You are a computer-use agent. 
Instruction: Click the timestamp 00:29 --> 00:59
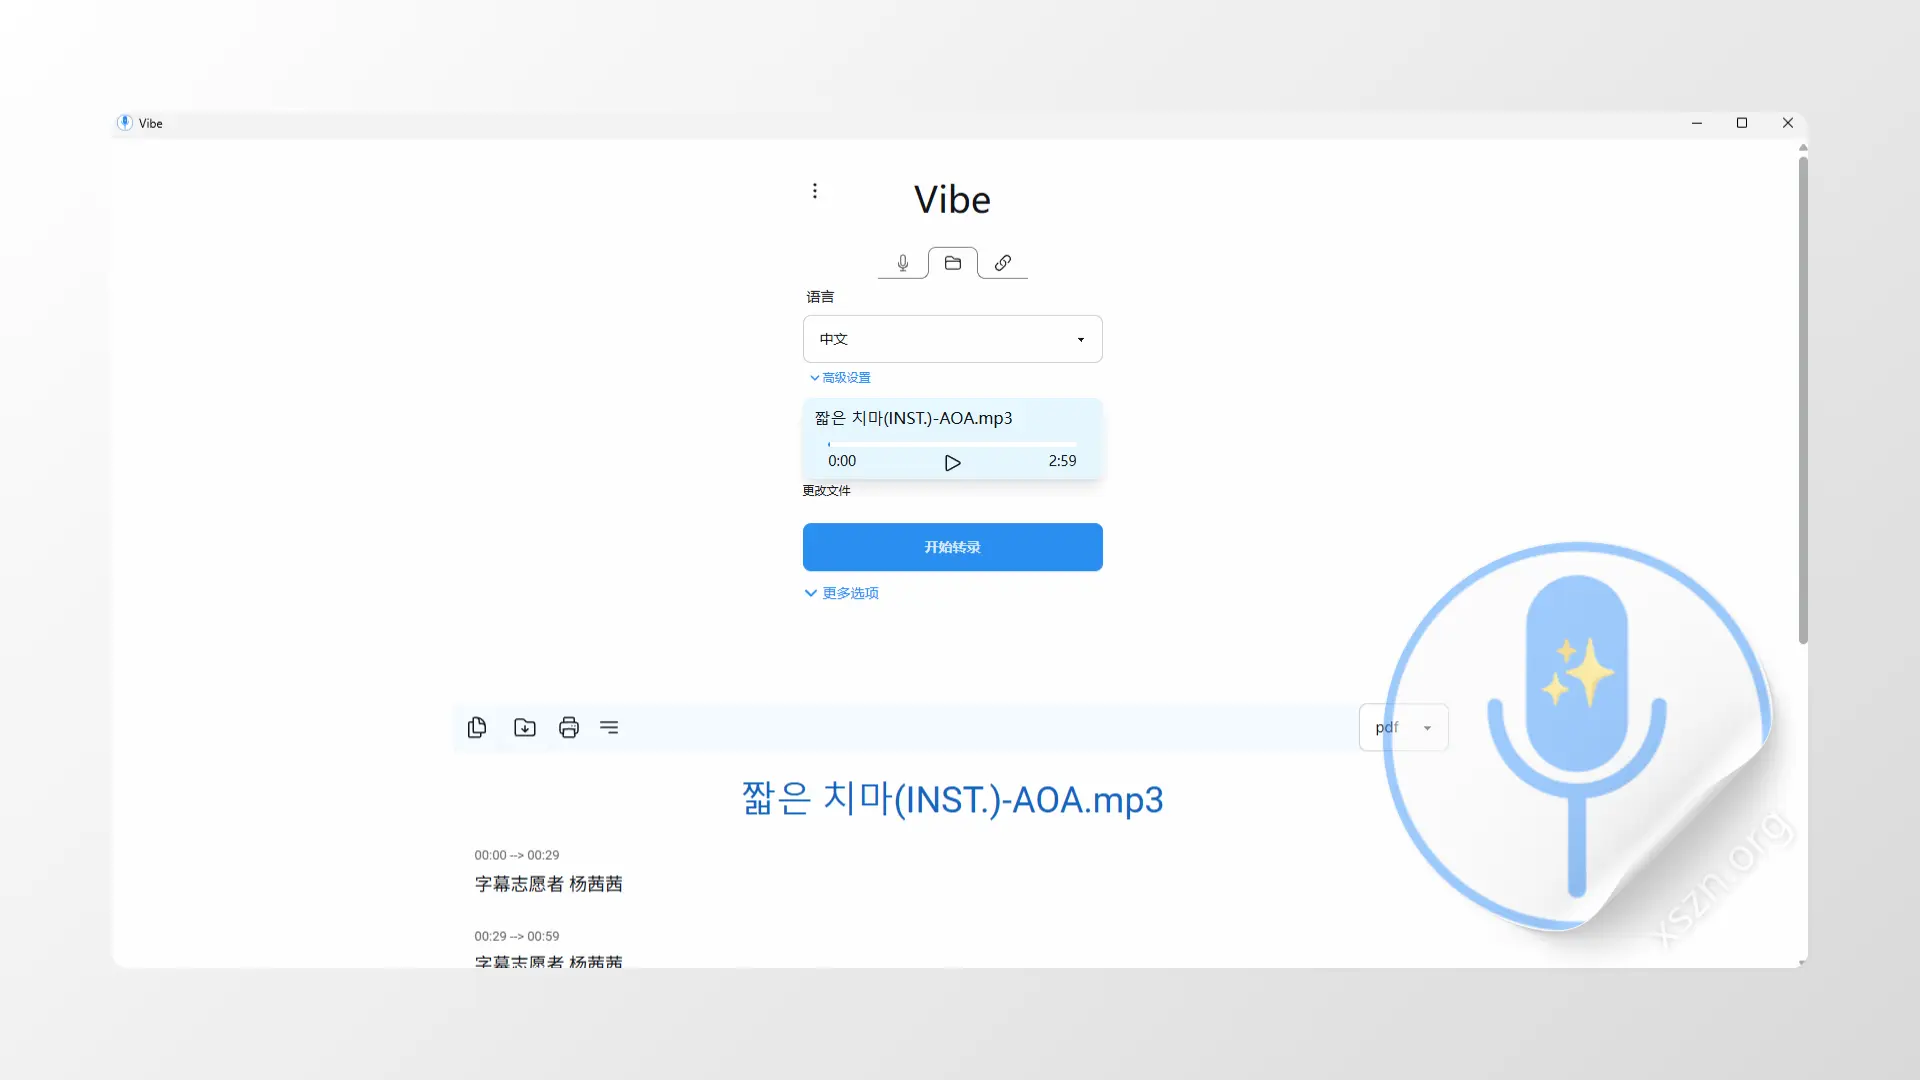click(x=517, y=936)
